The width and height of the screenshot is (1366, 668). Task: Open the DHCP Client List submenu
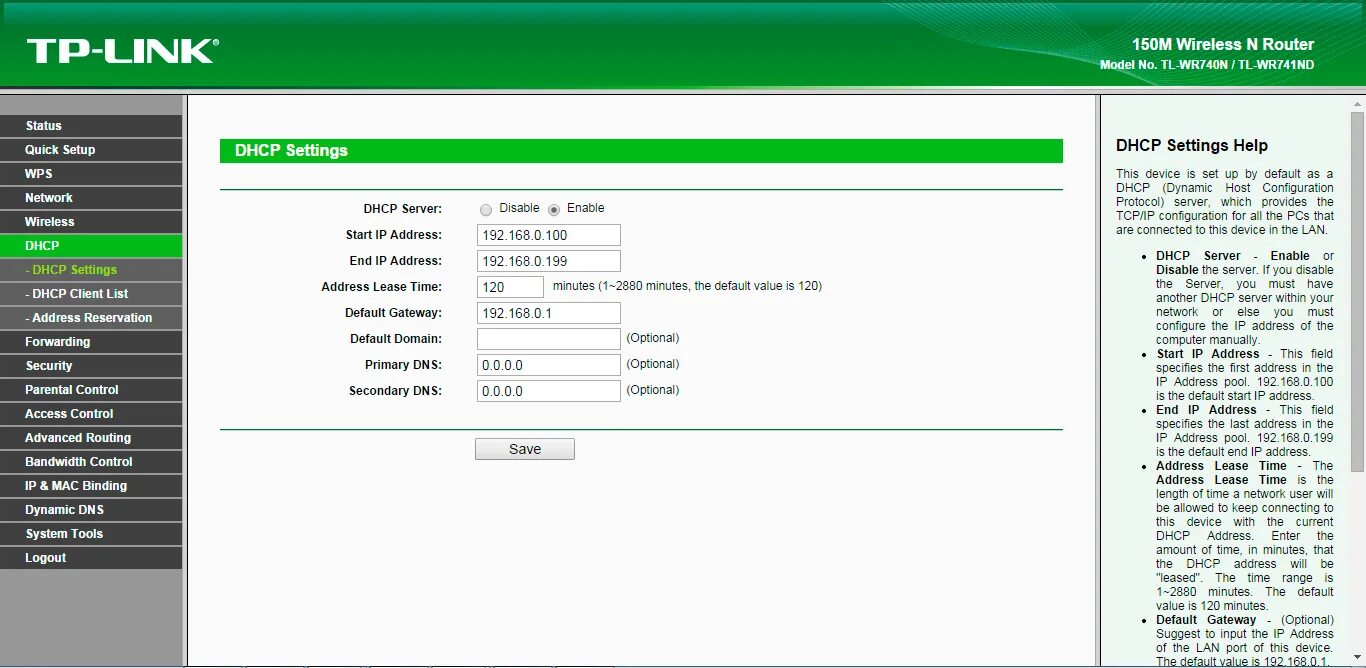pos(91,294)
